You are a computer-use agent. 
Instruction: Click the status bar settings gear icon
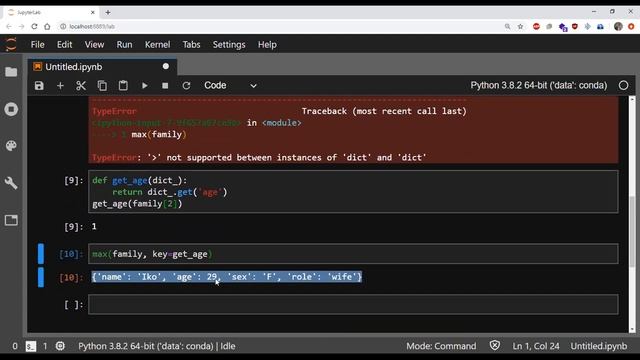(60, 346)
